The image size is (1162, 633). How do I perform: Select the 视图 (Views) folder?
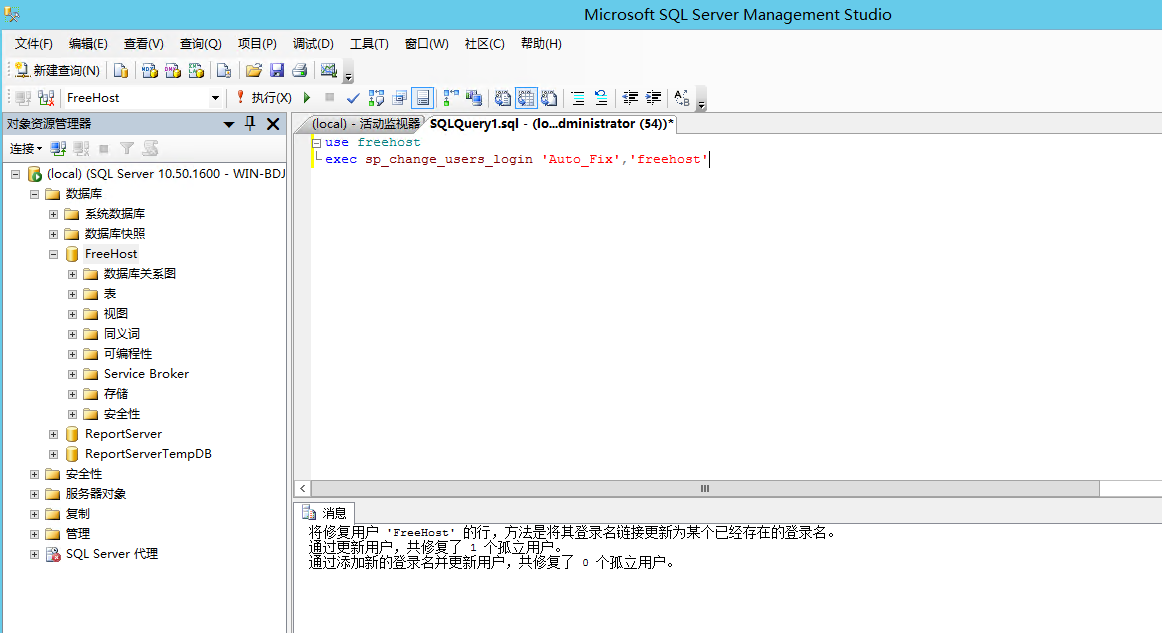116,314
